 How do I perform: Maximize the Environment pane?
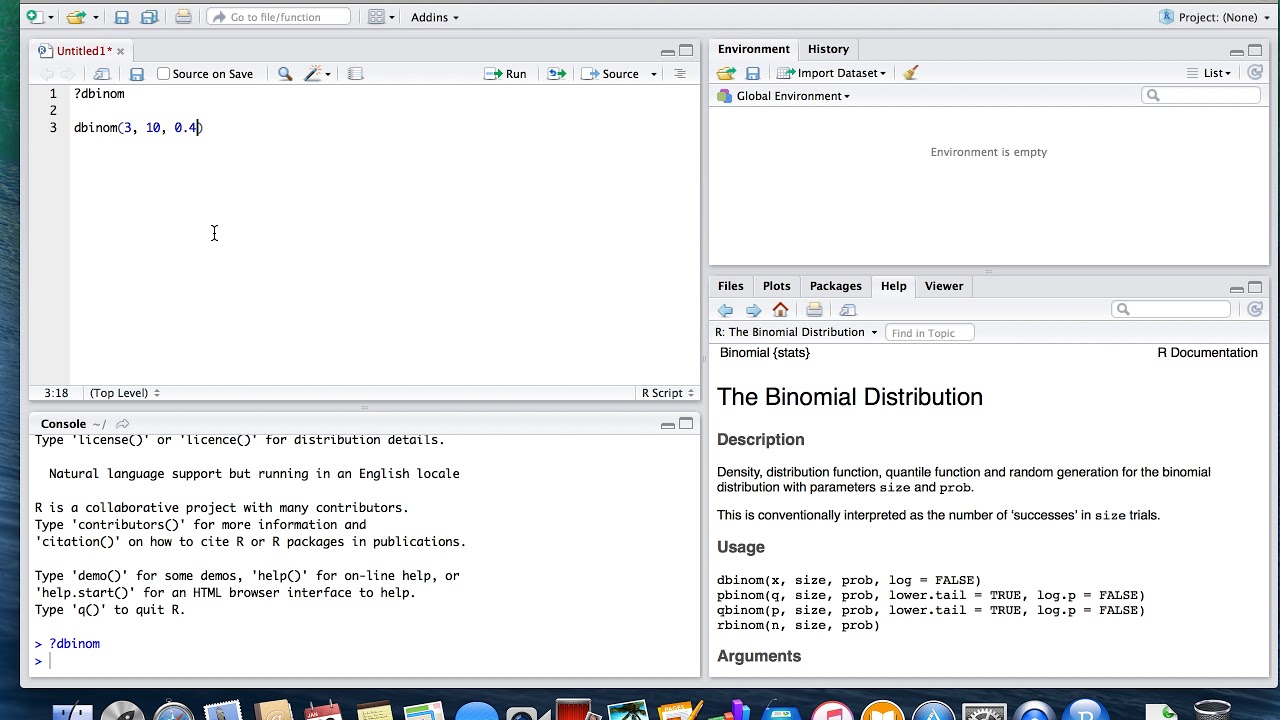pos(1255,51)
